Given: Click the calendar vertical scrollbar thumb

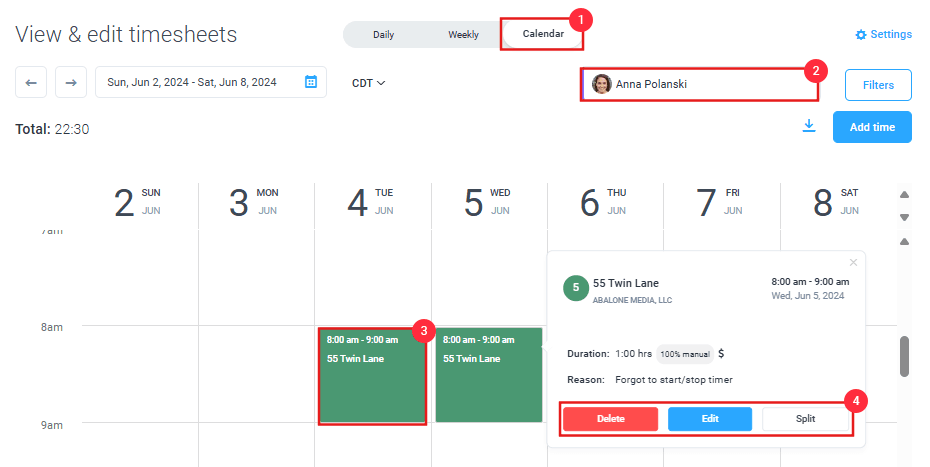Looking at the screenshot, I should [x=904, y=357].
